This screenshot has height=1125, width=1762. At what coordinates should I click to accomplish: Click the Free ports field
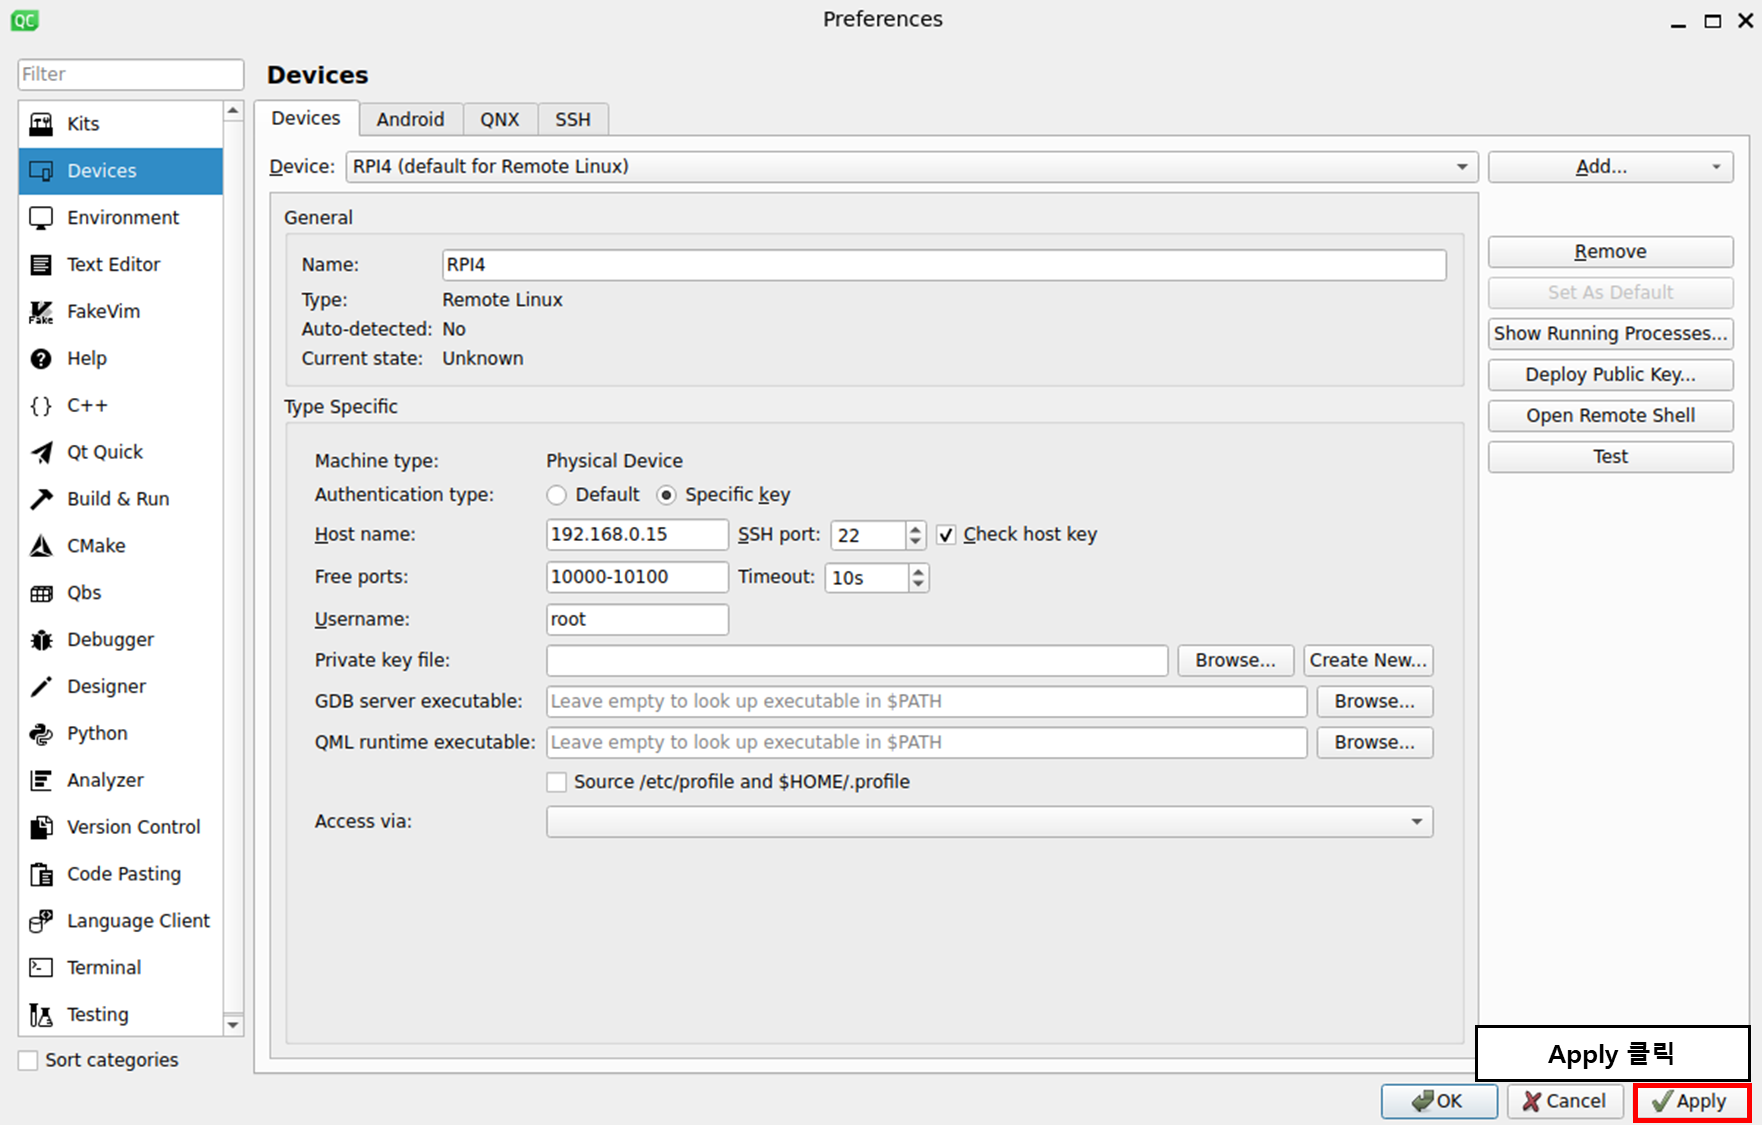click(x=637, y=577)
